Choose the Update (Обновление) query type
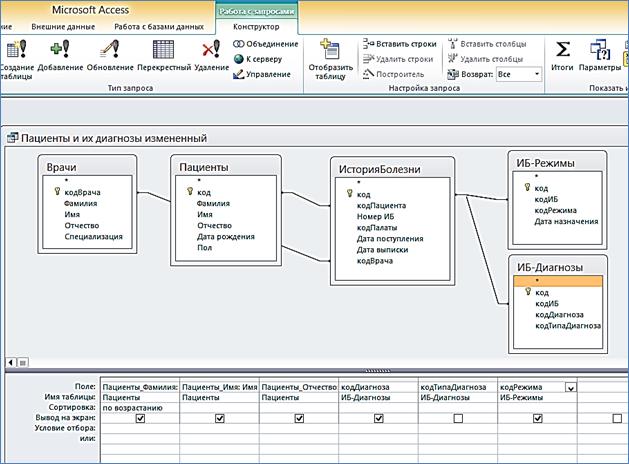629x464 pixels. point(110,55)
